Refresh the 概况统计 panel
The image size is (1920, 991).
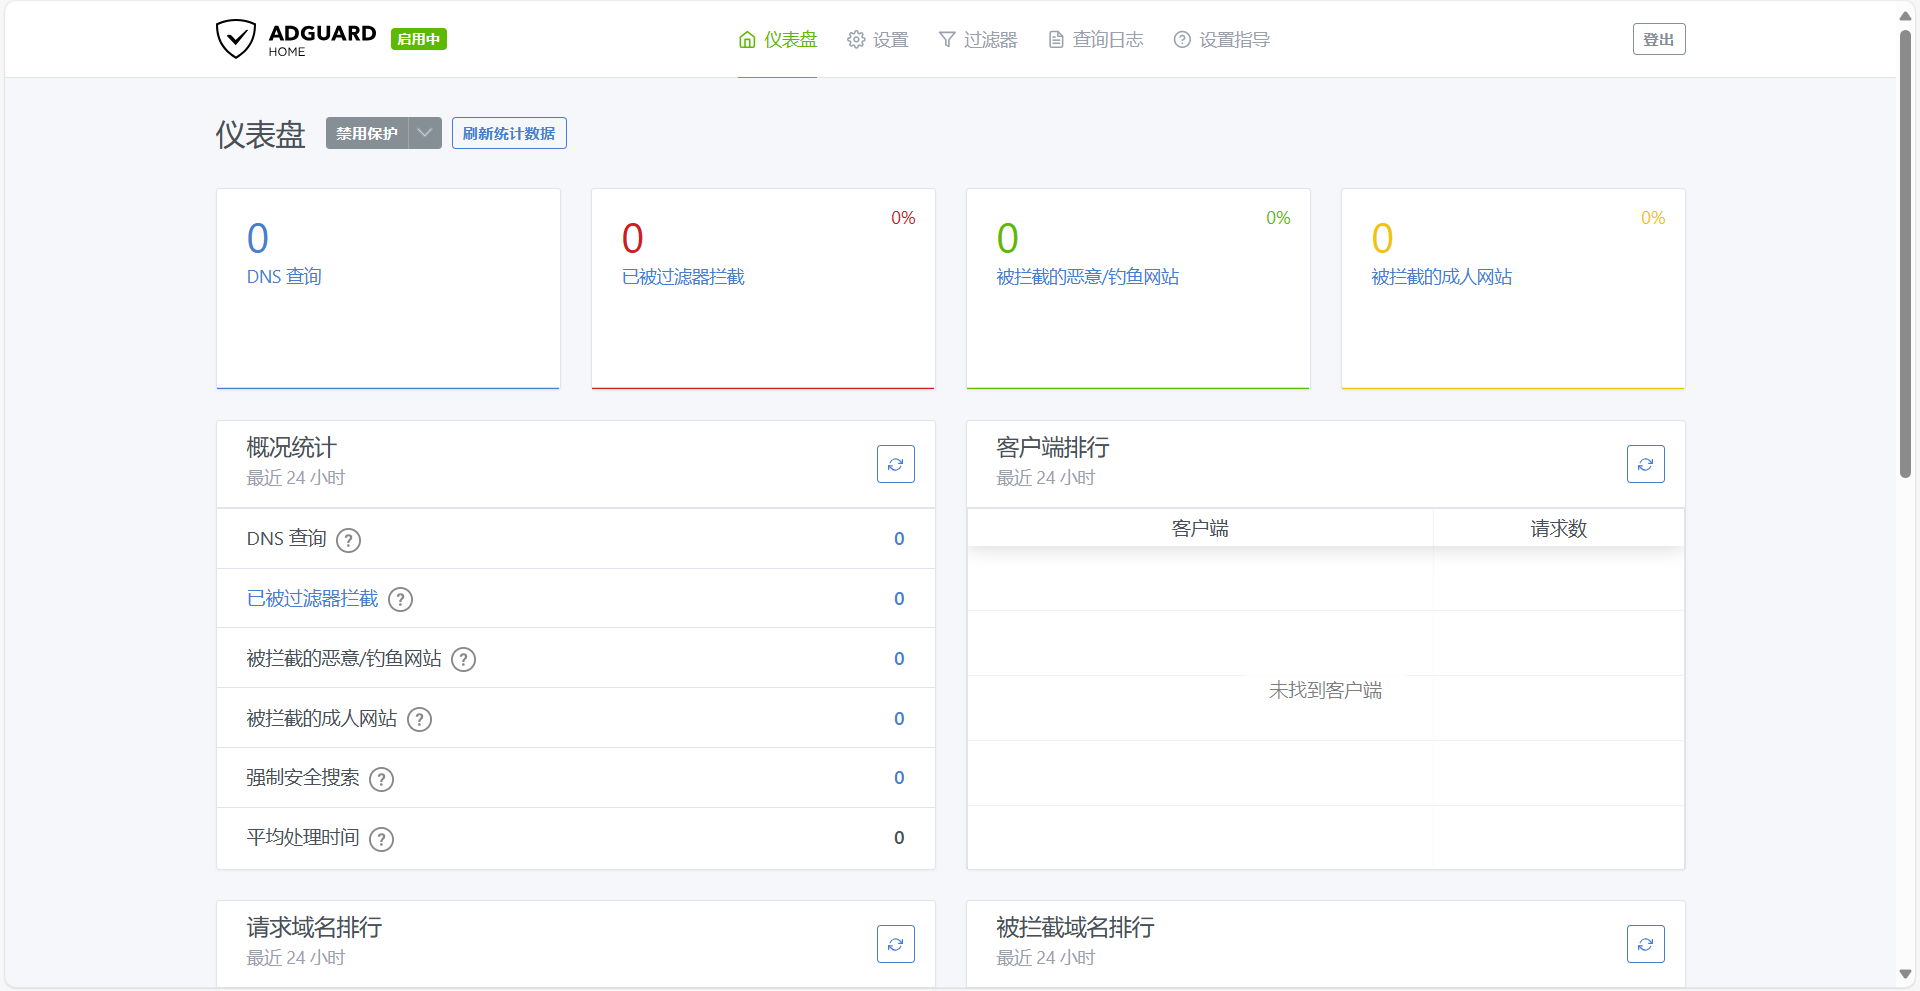(x=895, y=464)
